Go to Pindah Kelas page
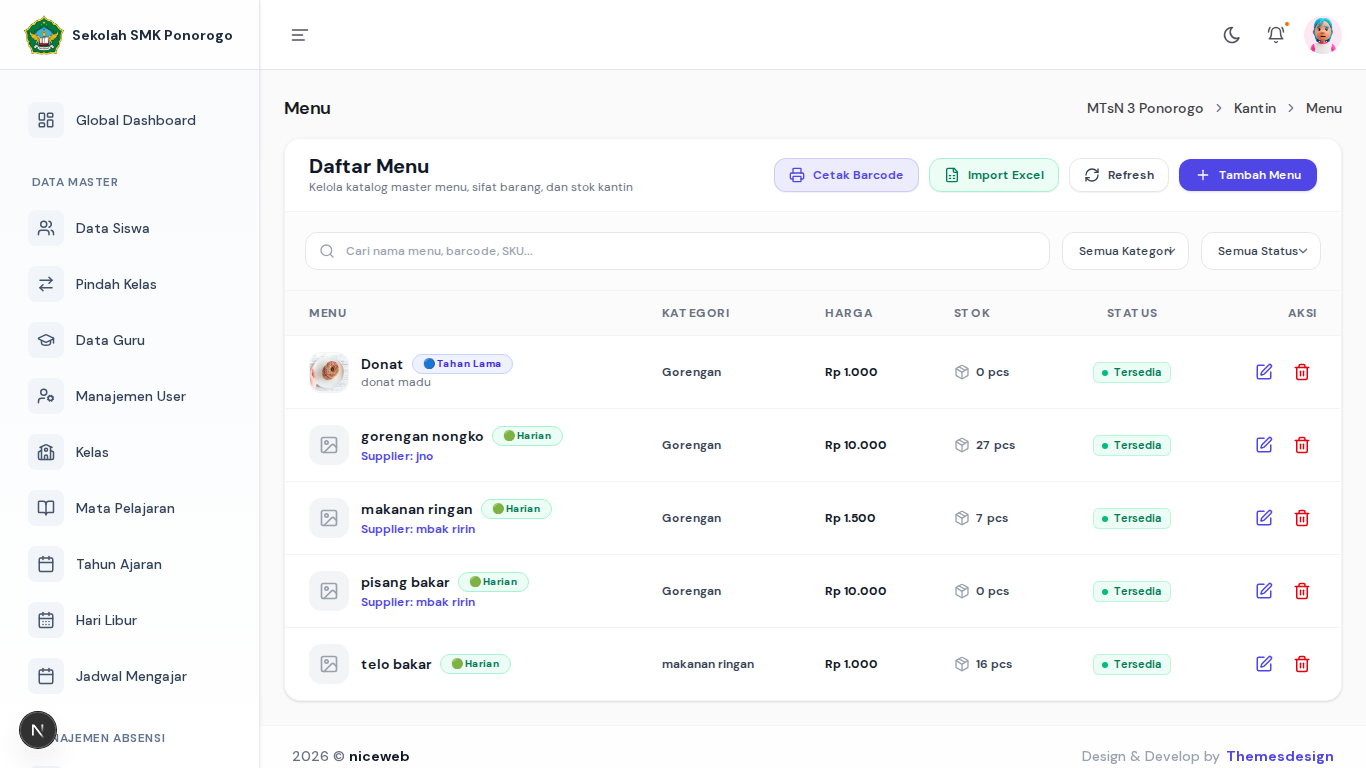 click(130, 284)
